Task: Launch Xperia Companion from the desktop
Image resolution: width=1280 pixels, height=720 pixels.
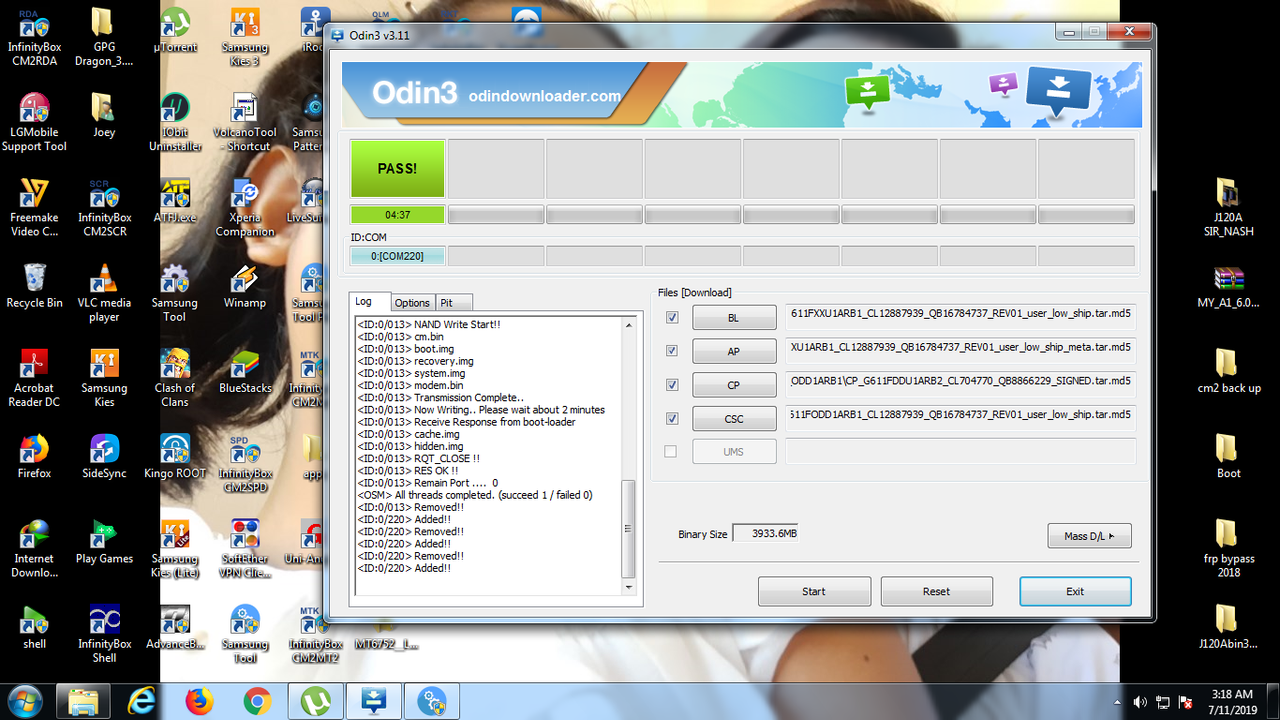Action: point(245,207)
